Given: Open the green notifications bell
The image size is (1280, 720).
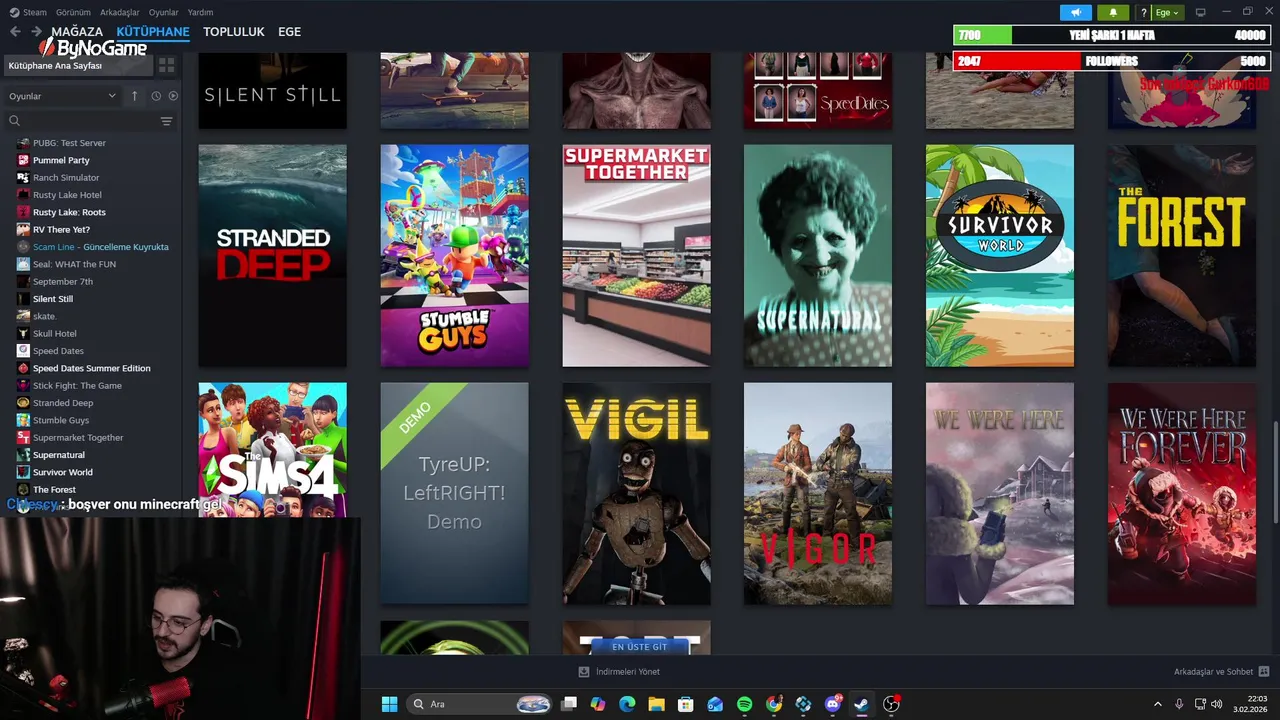Looking at the screenshot, I should (1113, 12).
